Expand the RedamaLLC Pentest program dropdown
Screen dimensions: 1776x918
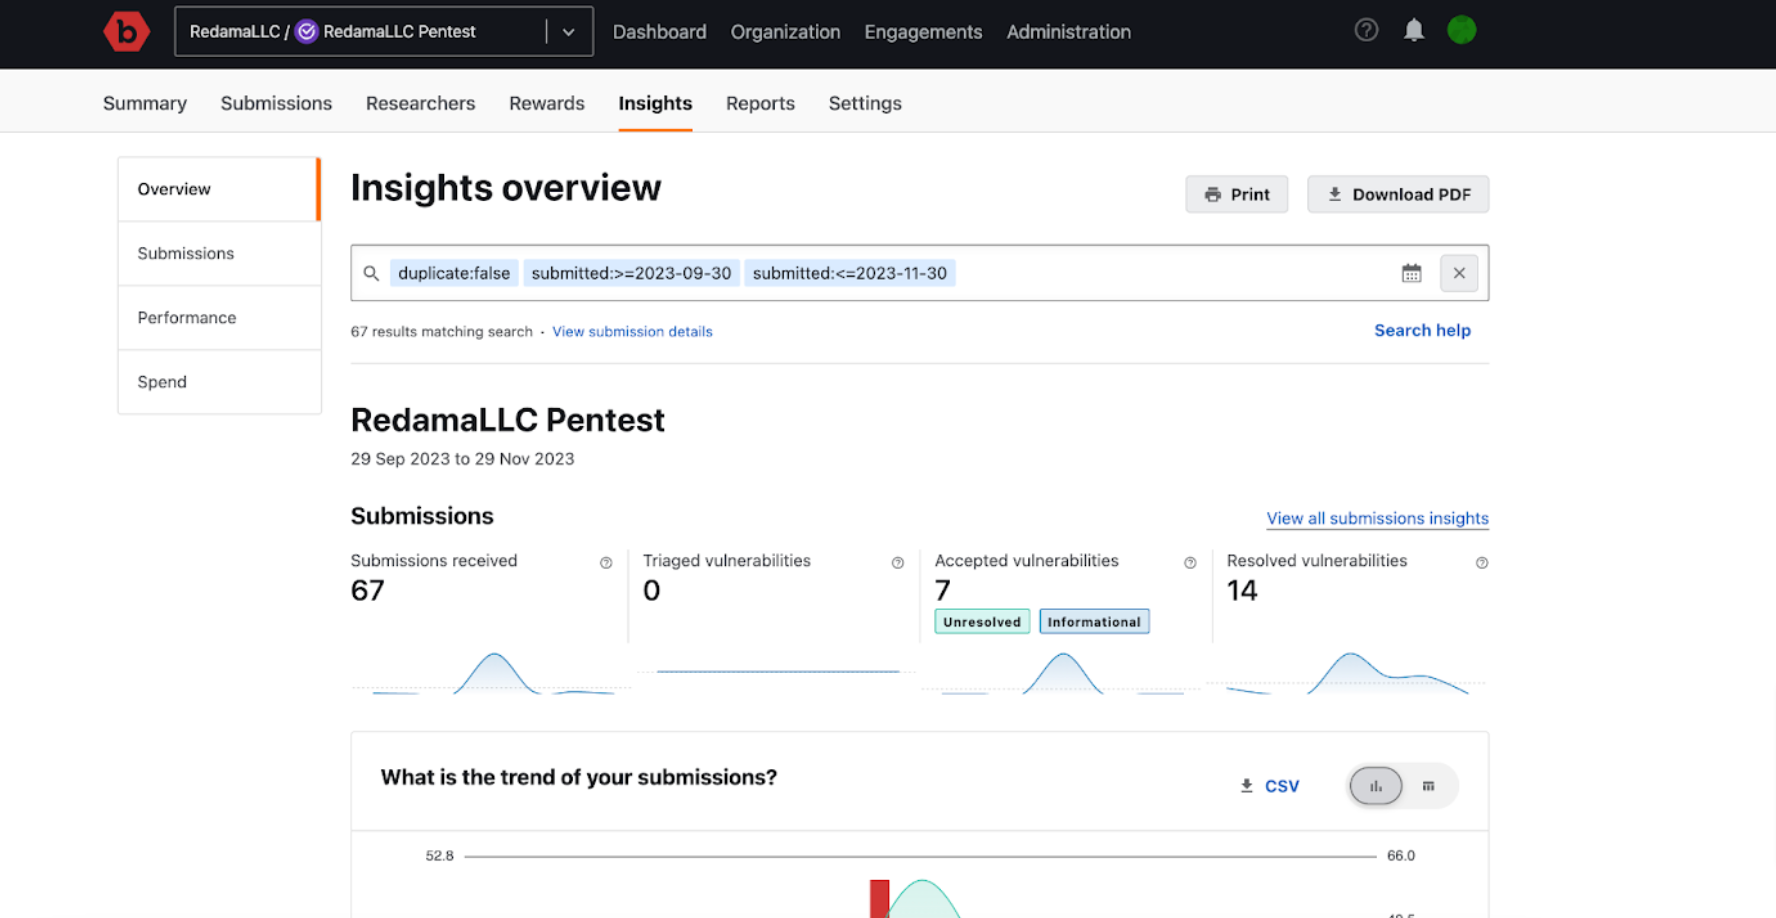tap(568, 32)
